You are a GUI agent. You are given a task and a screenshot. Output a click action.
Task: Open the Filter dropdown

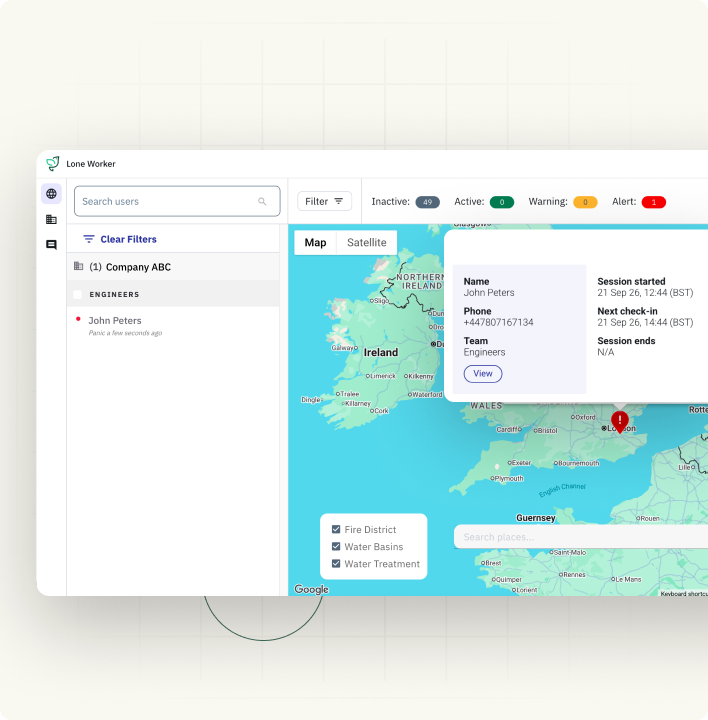[x=324, y=201]
